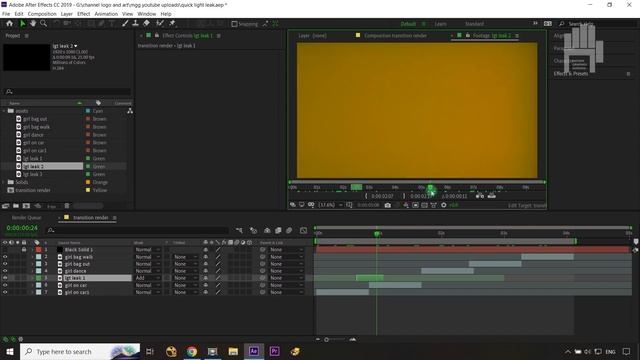
Task: Click the Overlay Edit icon in Footage viewer
Action: (491, 196)
